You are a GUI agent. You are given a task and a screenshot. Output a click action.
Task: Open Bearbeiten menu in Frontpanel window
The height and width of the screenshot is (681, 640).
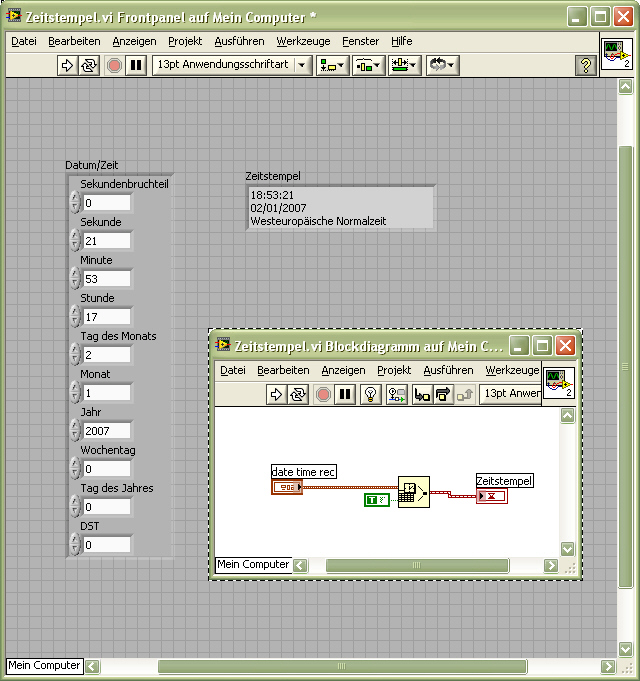click(x=74, y=41)
